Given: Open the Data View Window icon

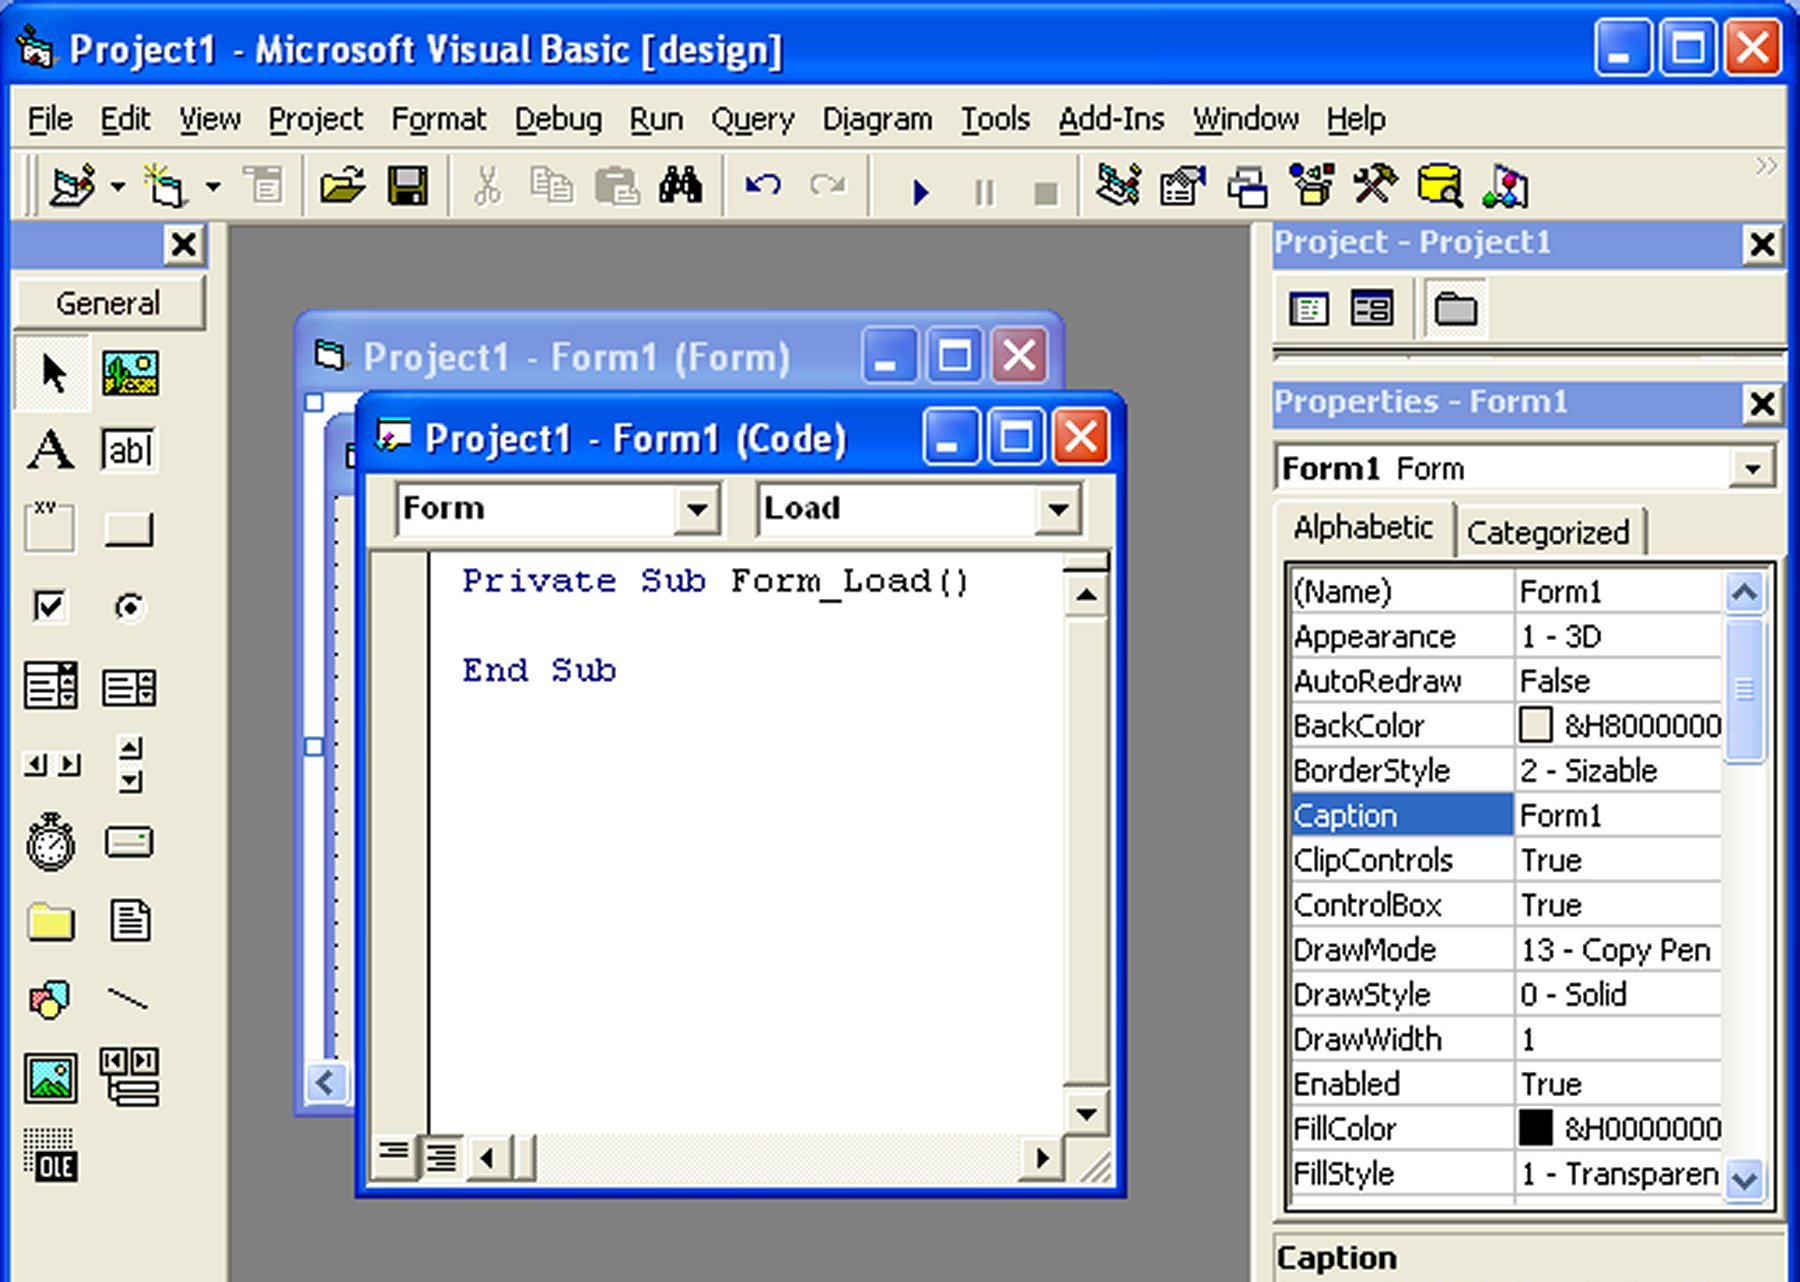Looking at the screenshot, I should tap(1440, 186).
